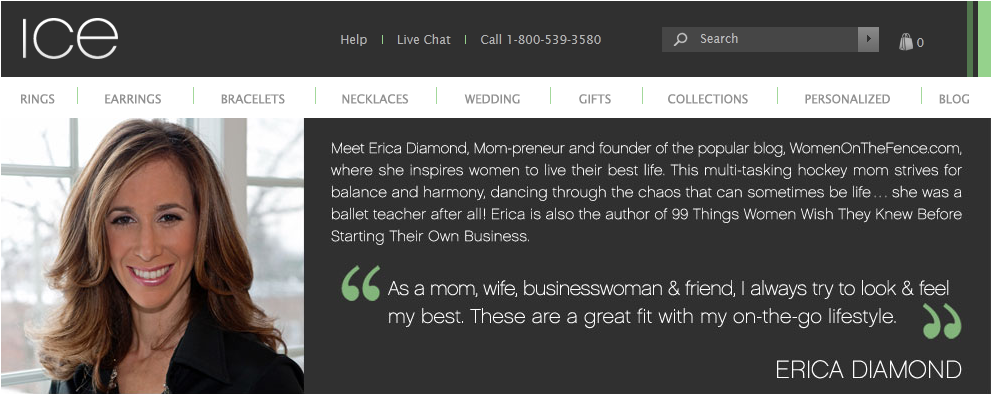Open the Wedding section
This screenshot has width=992, height=394.
(492, 99)
